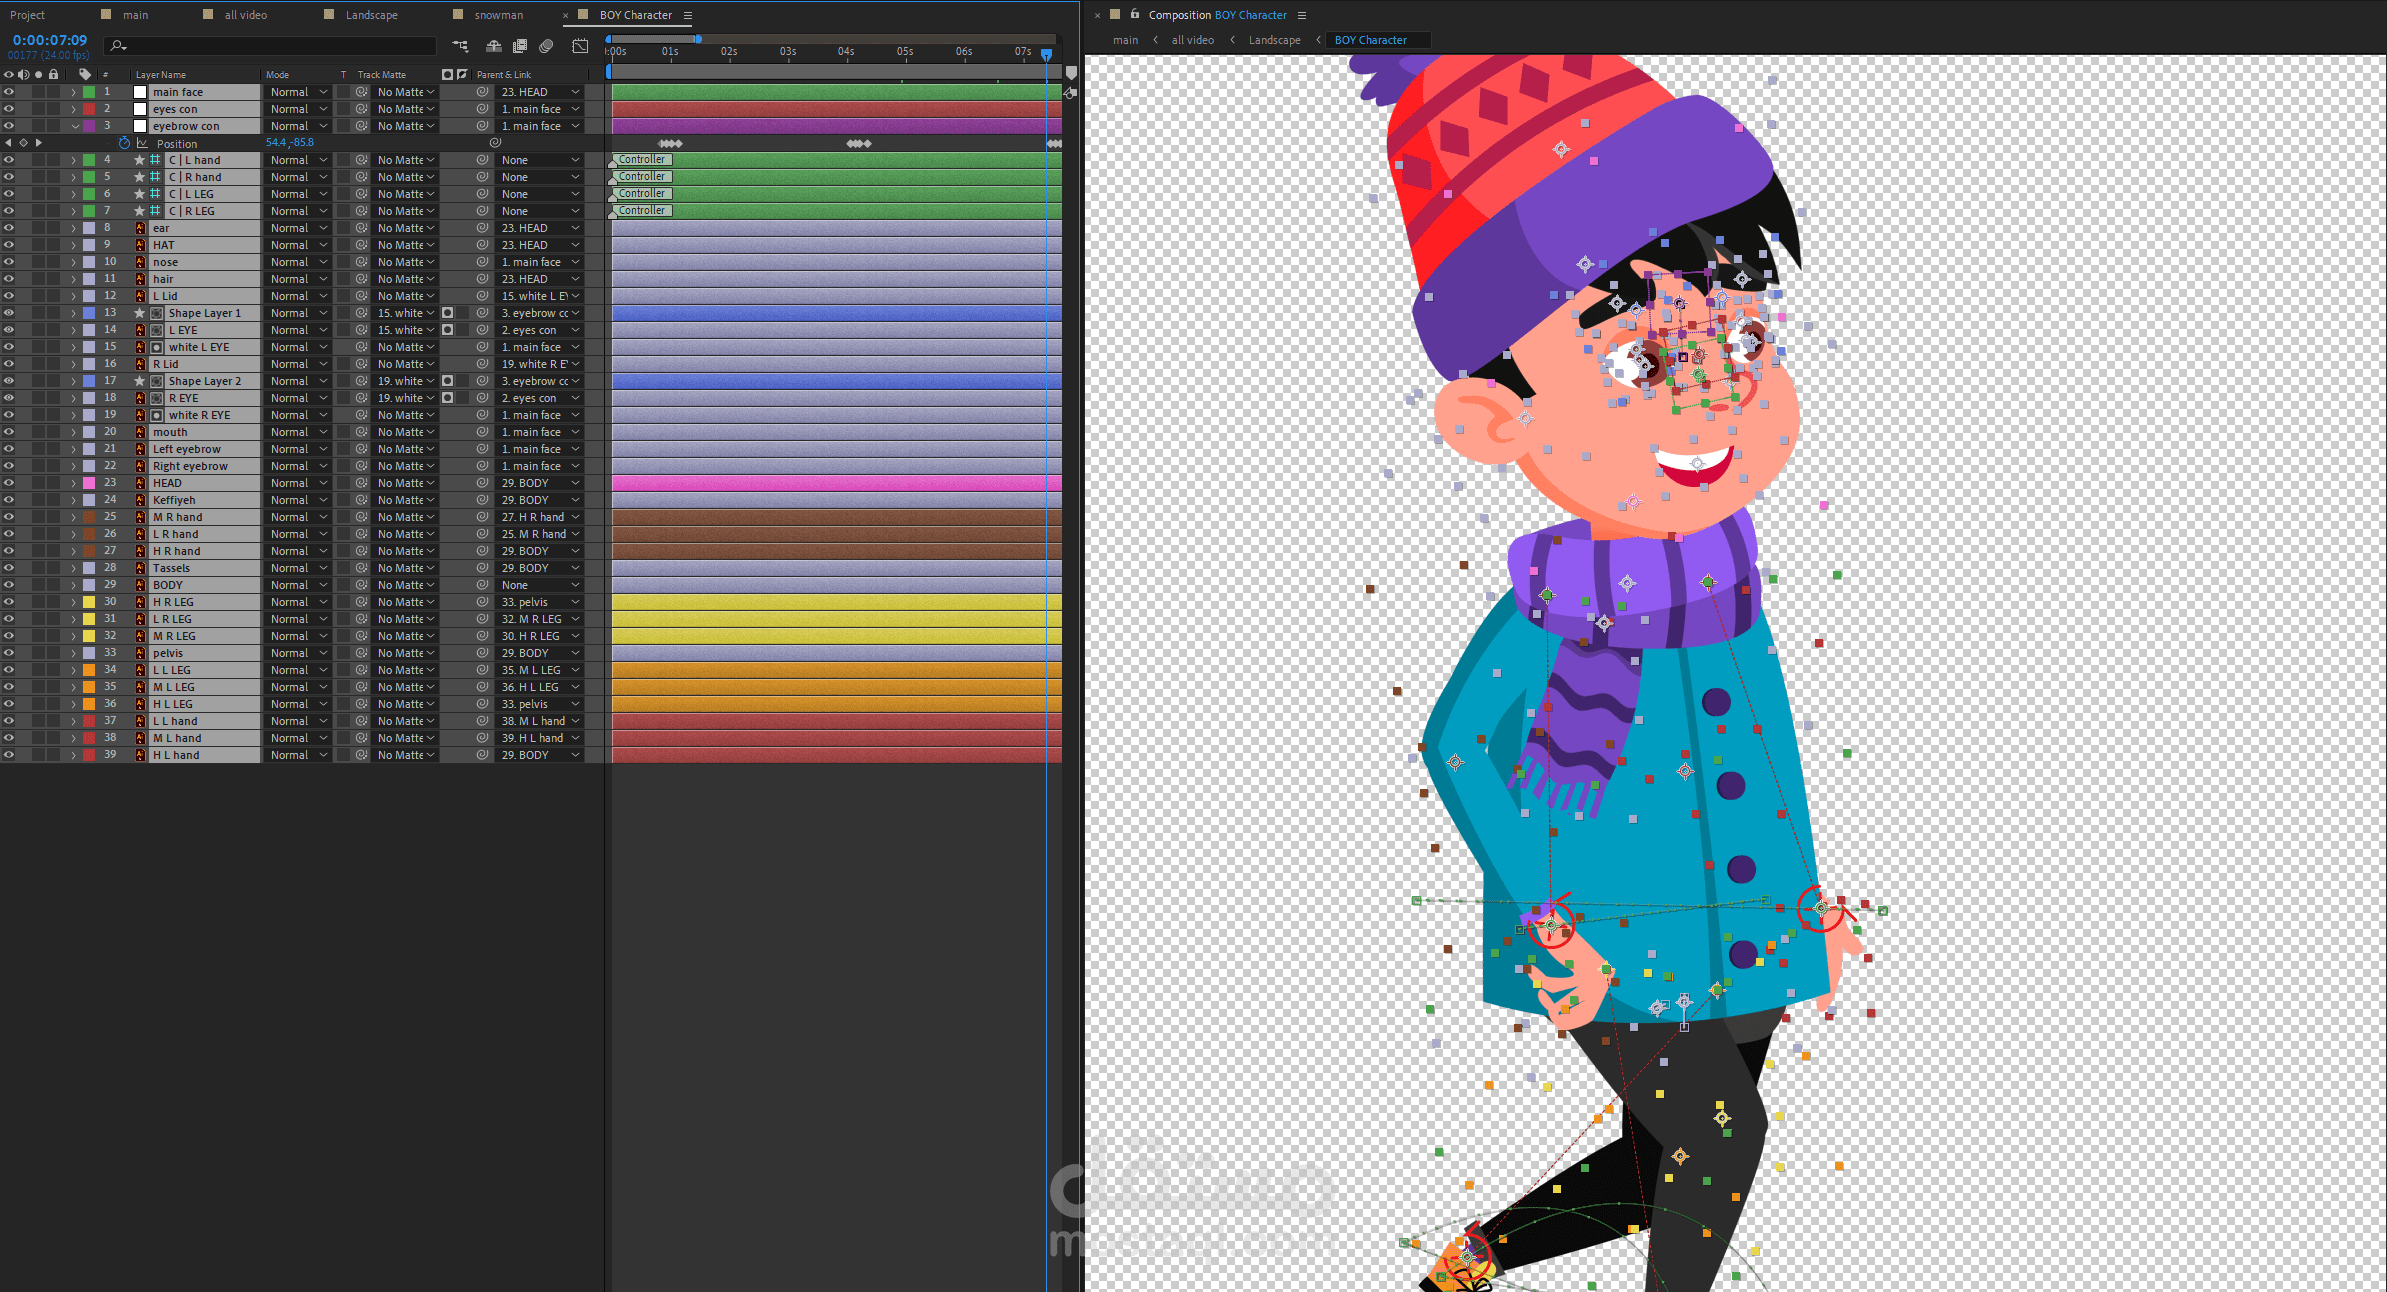
Task: Collapse the eyebrow con layer properties
Action: click(74, 126)
